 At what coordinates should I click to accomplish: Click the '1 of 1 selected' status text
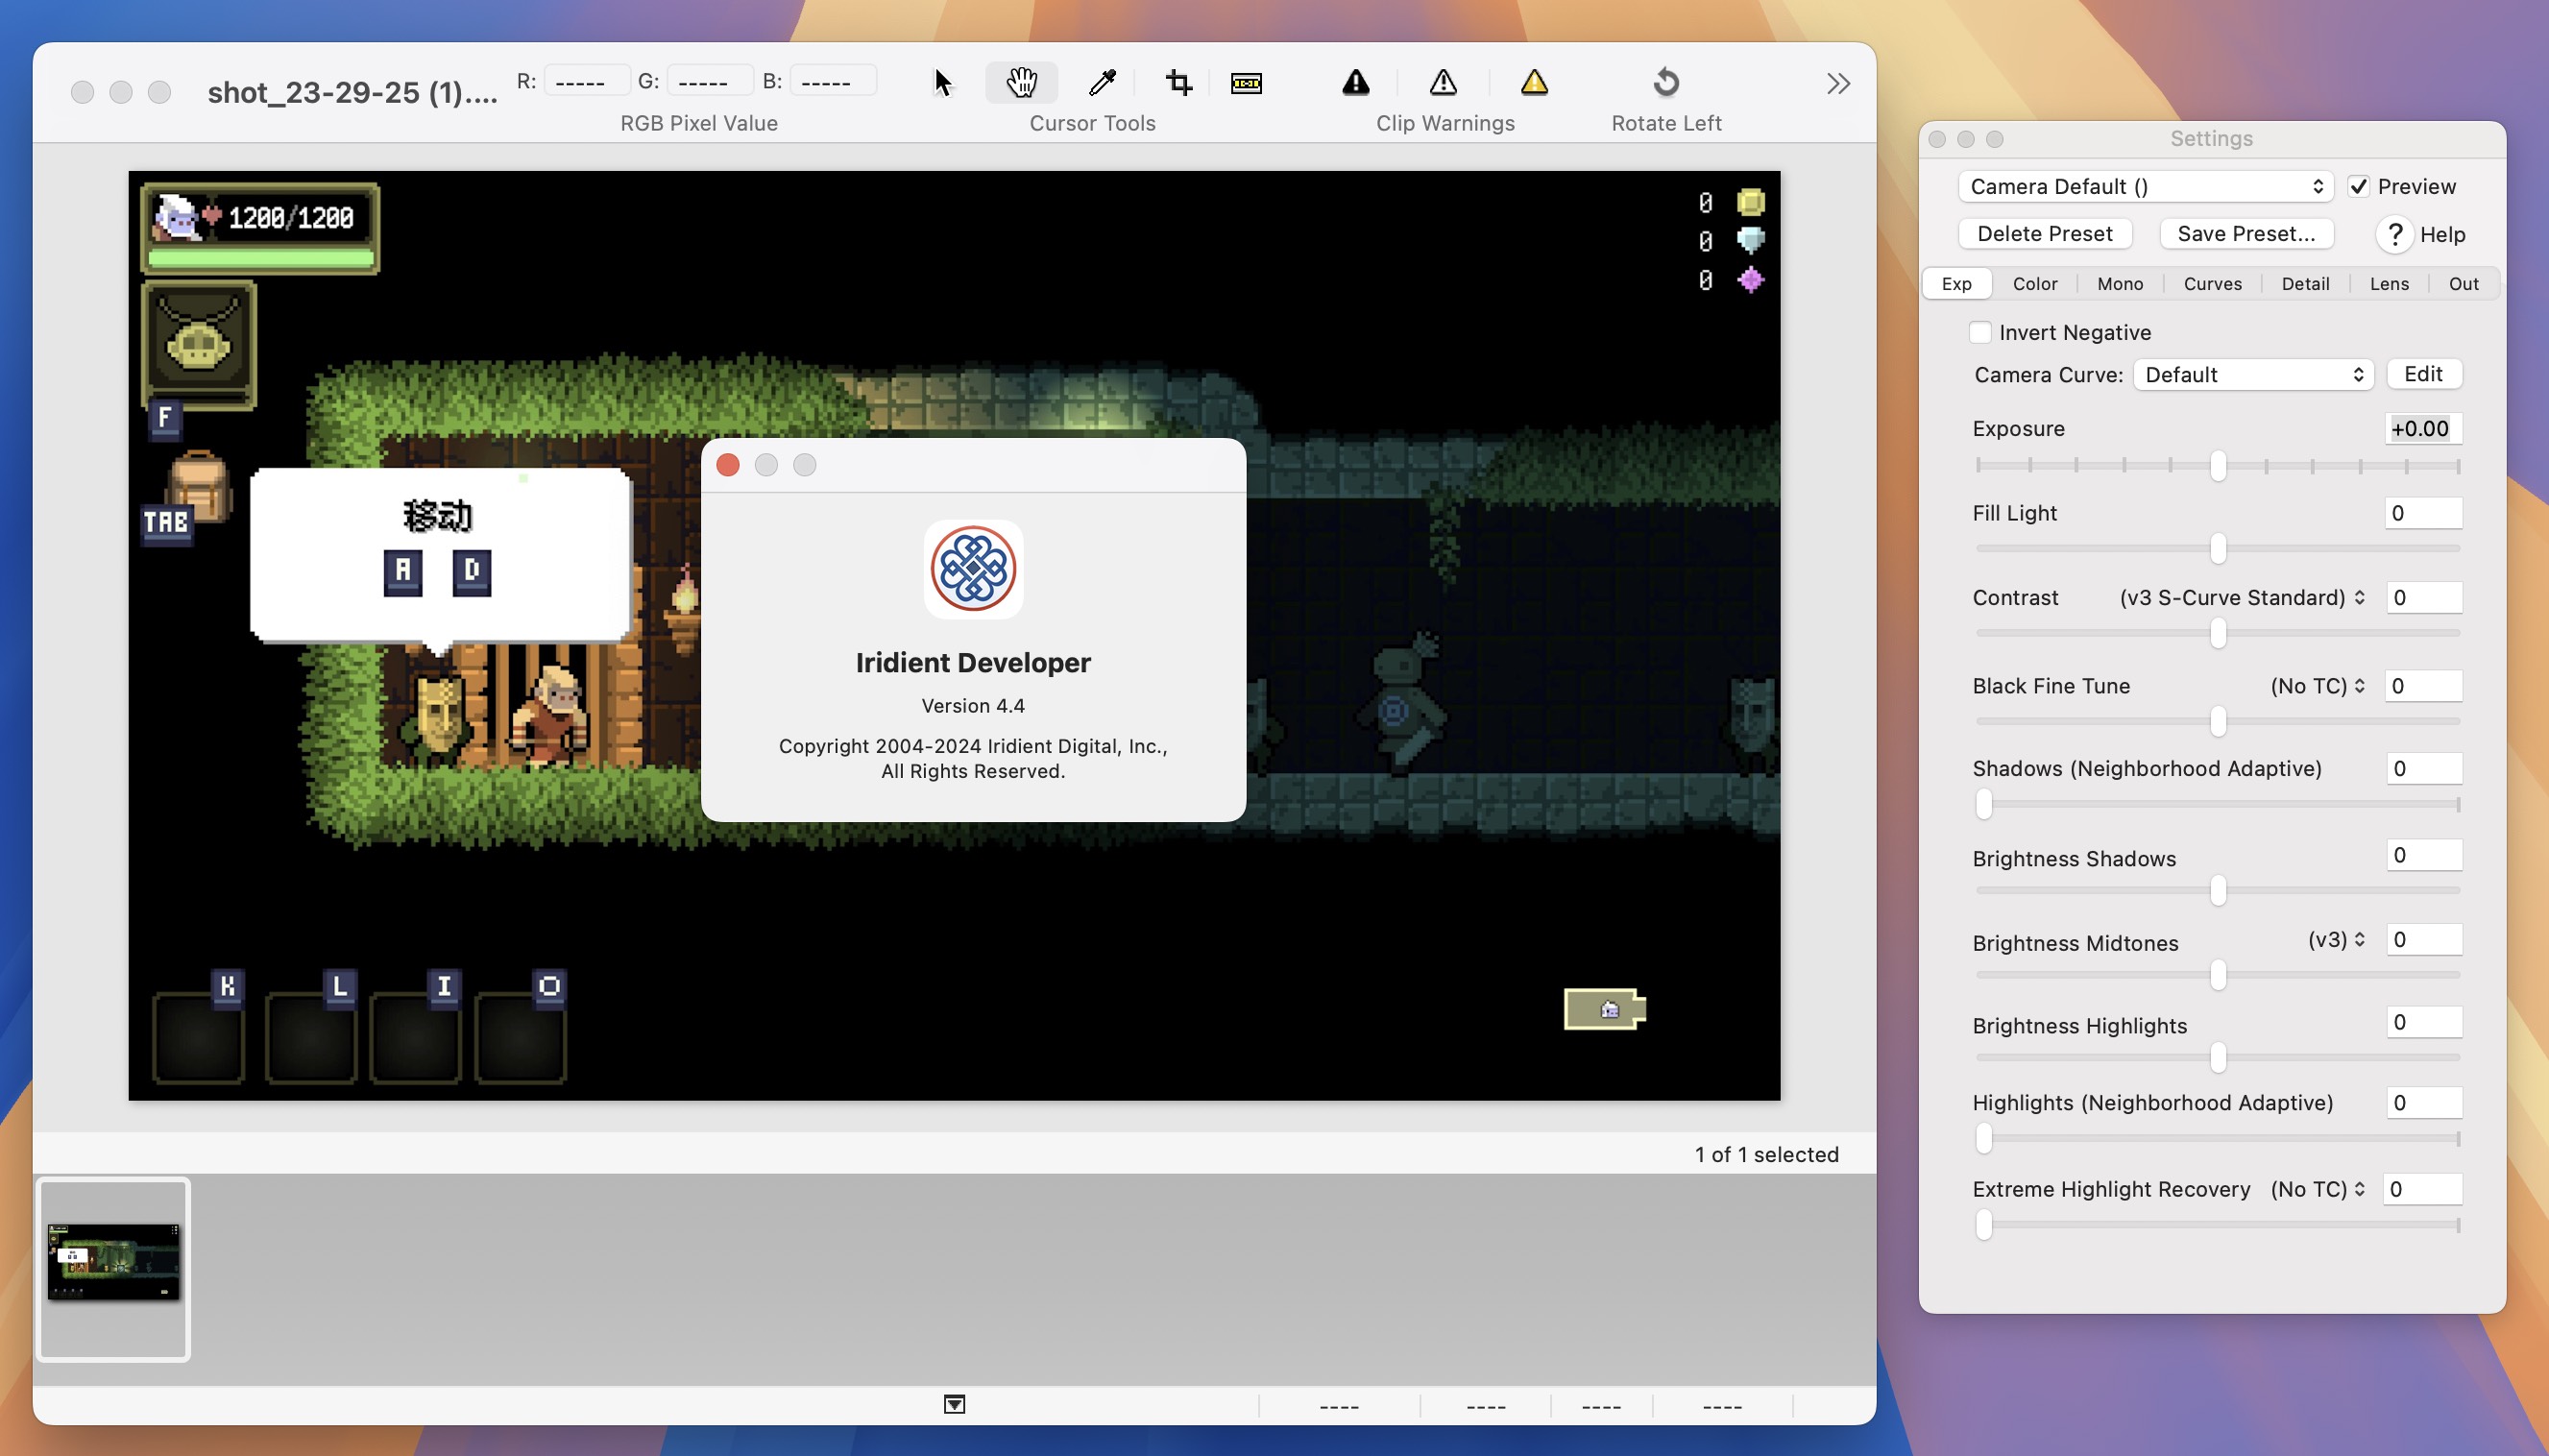pos(1766,1155)
